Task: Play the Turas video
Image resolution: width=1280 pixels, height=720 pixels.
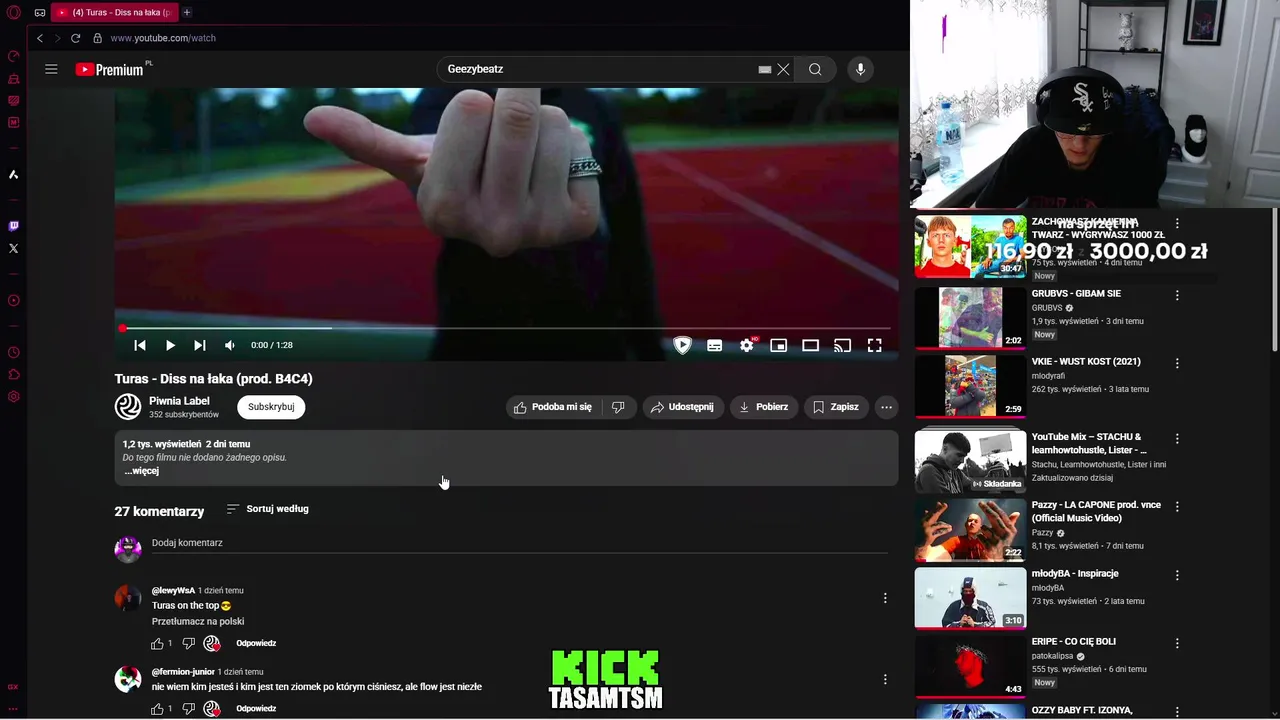Action: point(170,345)
